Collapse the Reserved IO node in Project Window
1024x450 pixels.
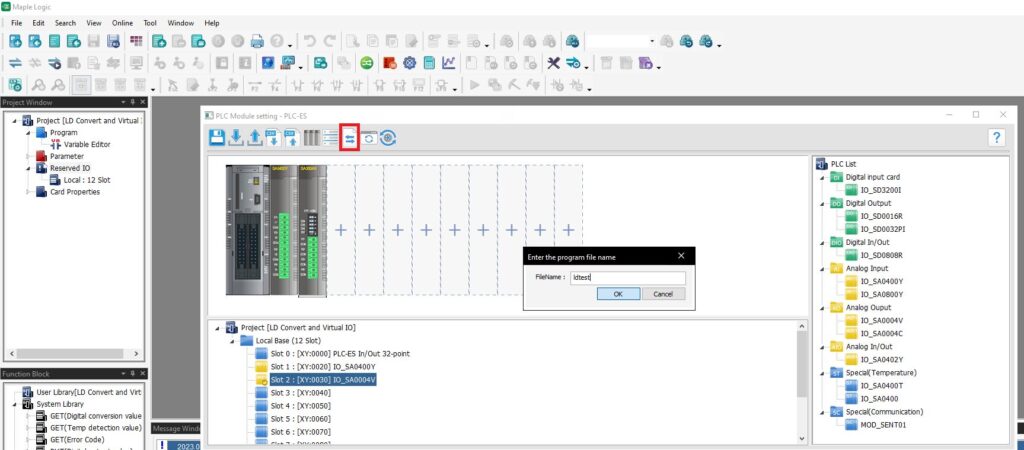click(x=27, y=168)
